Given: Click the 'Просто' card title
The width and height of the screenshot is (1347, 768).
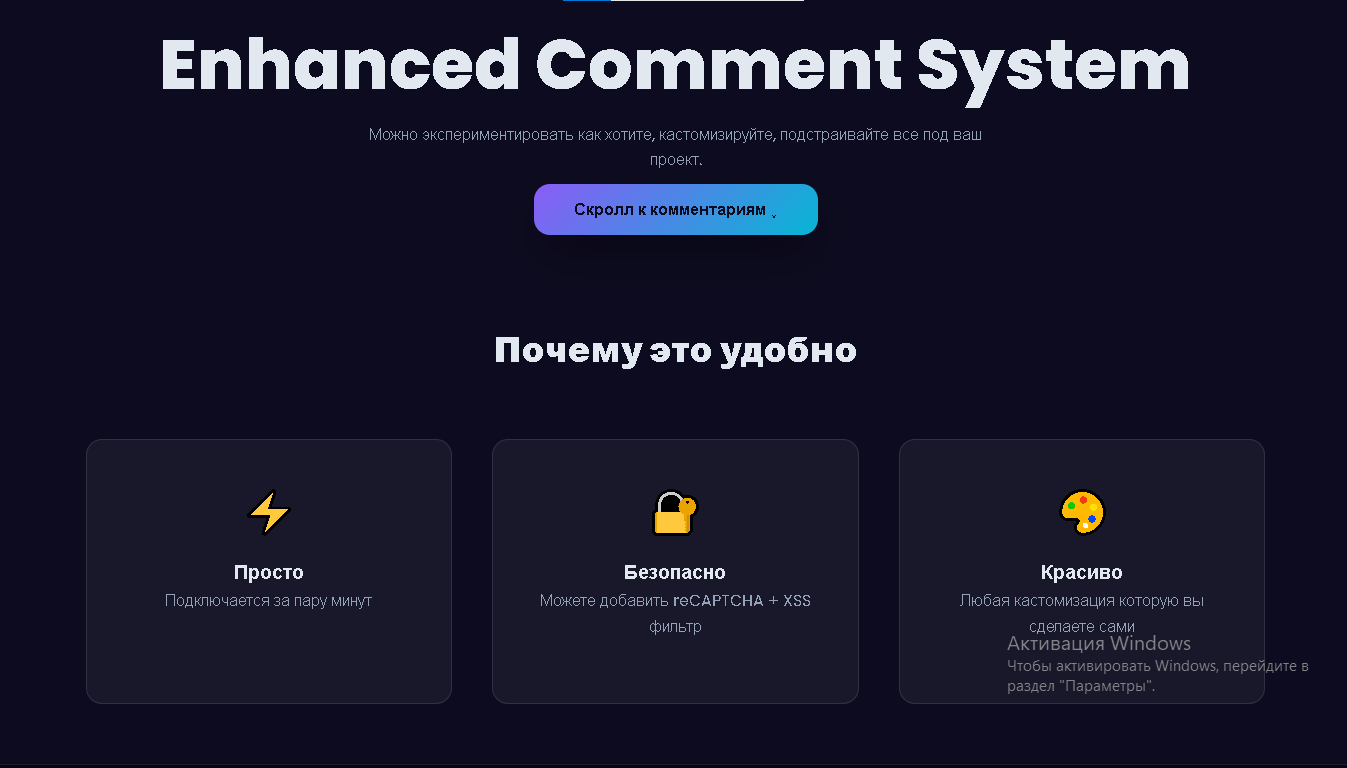Looking at the screenshot, I should point(269,573).
